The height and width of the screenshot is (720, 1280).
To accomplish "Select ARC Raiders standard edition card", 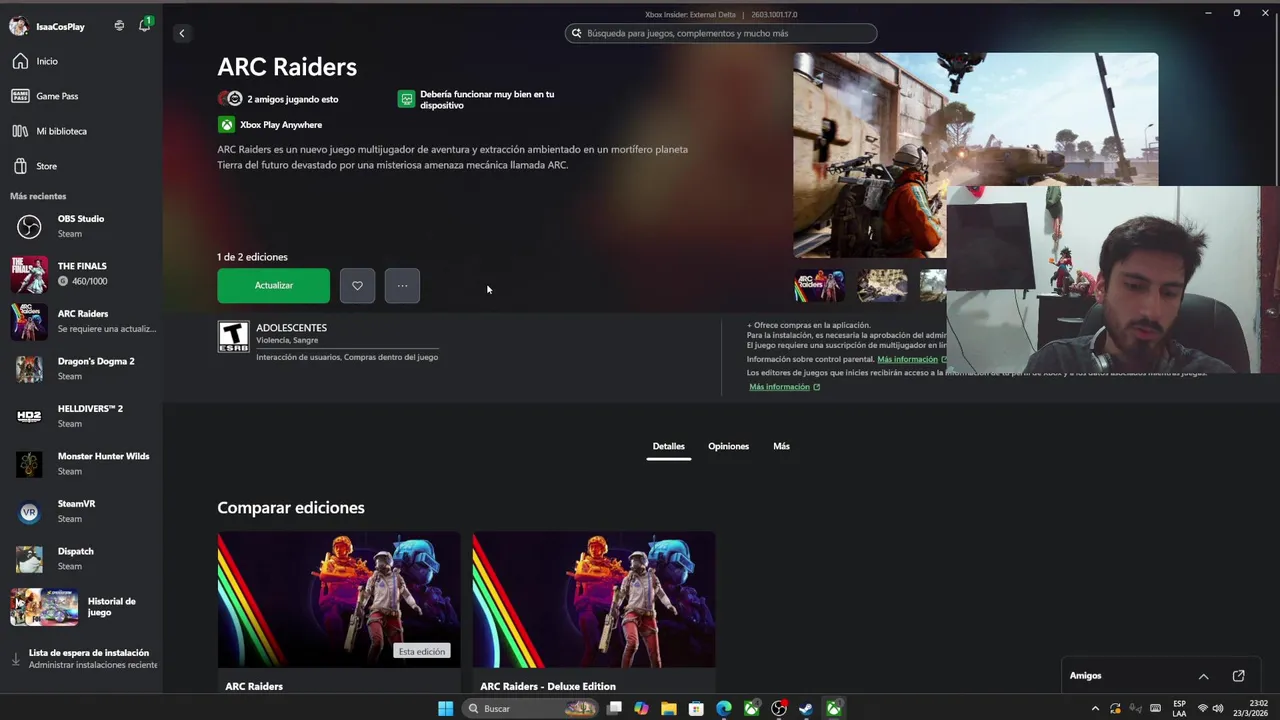I will click(338, 613).
